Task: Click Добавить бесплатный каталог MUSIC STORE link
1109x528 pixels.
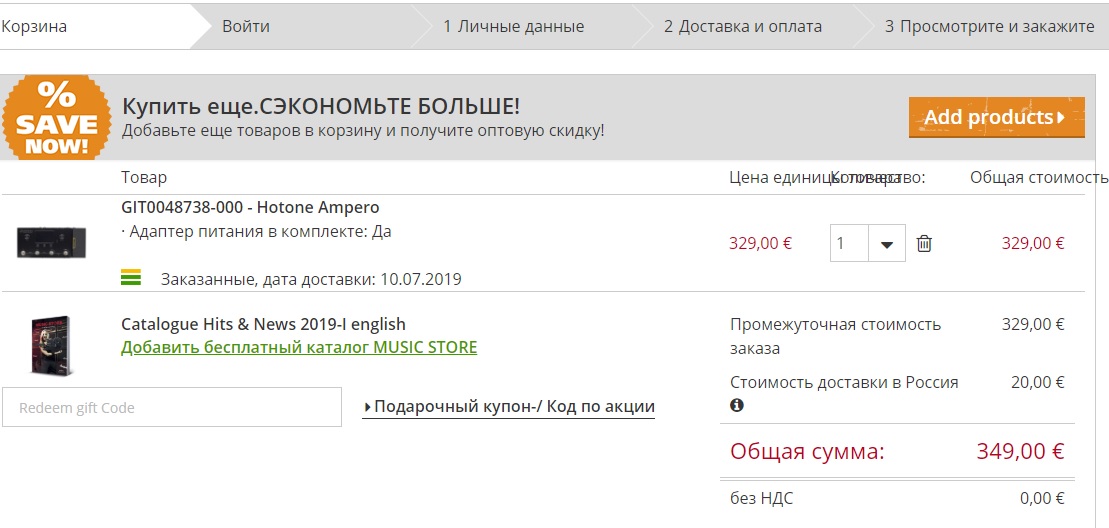Action: tap(299, 348)
